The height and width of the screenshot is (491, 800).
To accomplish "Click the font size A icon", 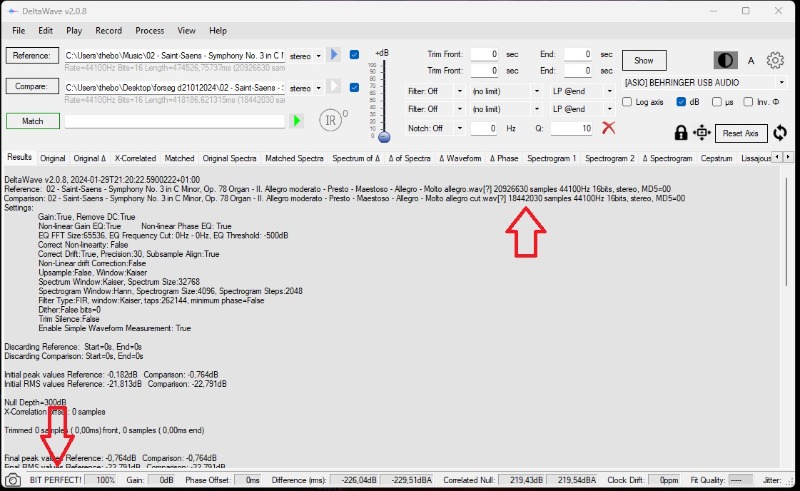I will tap(751, 61).
